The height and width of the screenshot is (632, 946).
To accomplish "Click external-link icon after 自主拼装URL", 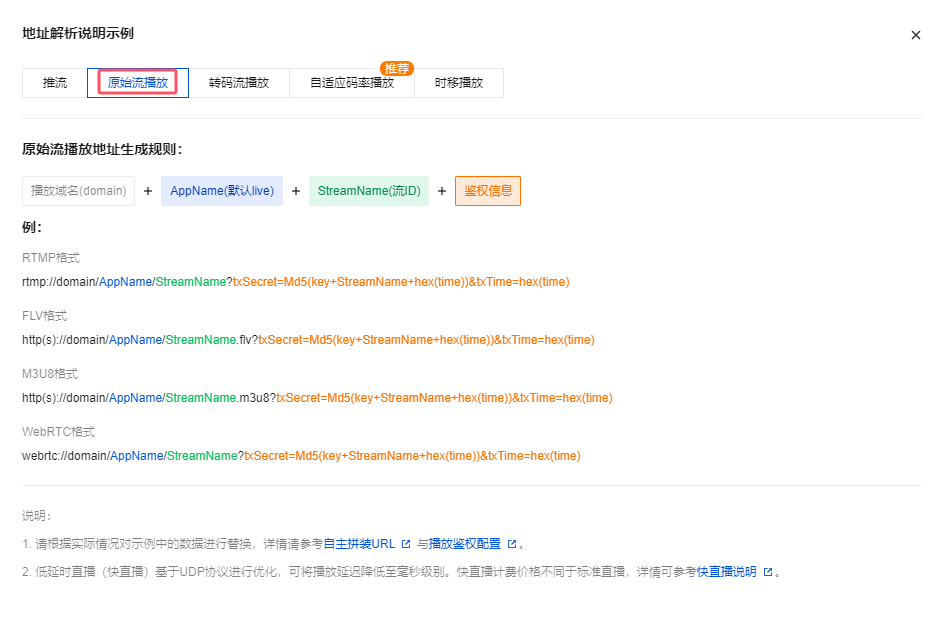I will pyautogui.click(x=406, y=544).
